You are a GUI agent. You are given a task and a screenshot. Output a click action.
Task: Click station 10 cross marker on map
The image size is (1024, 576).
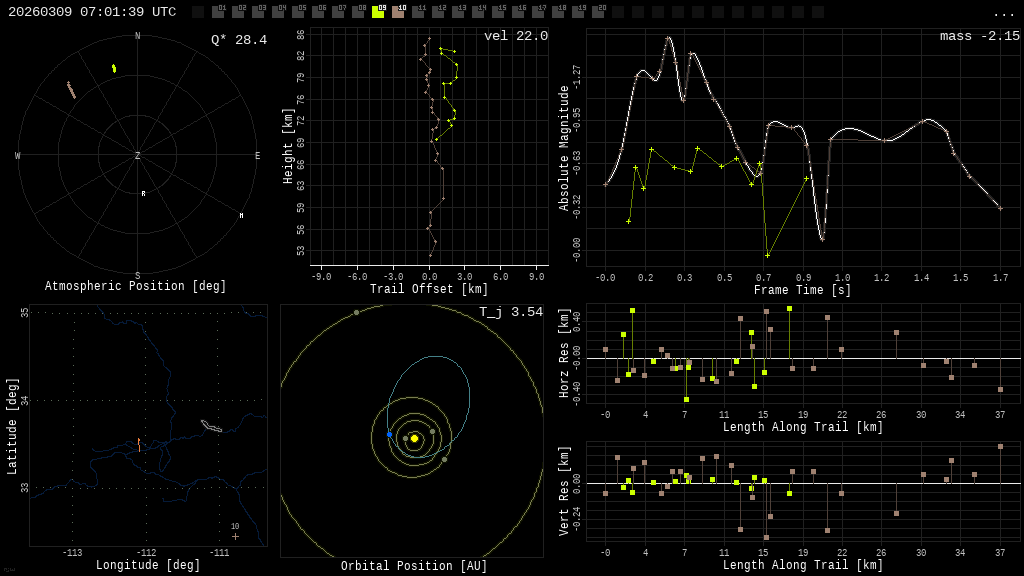[236, 536]
